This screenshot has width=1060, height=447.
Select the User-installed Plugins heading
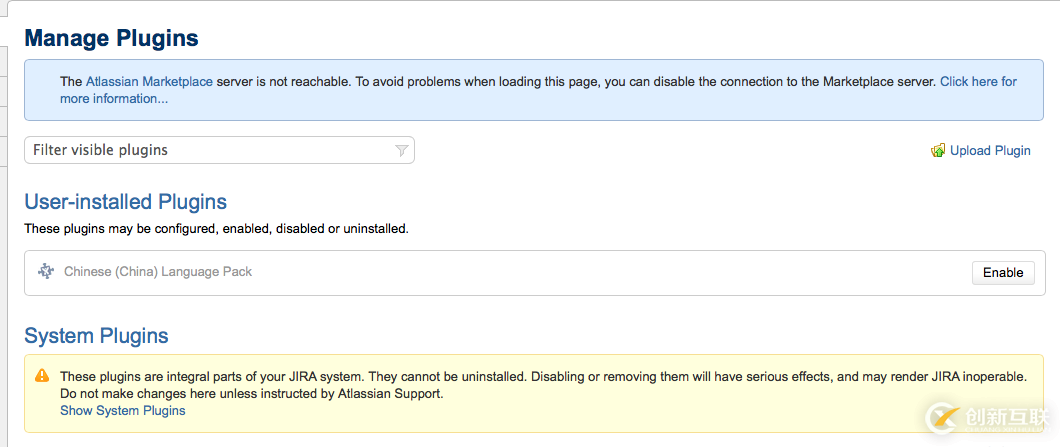(125, 202)
